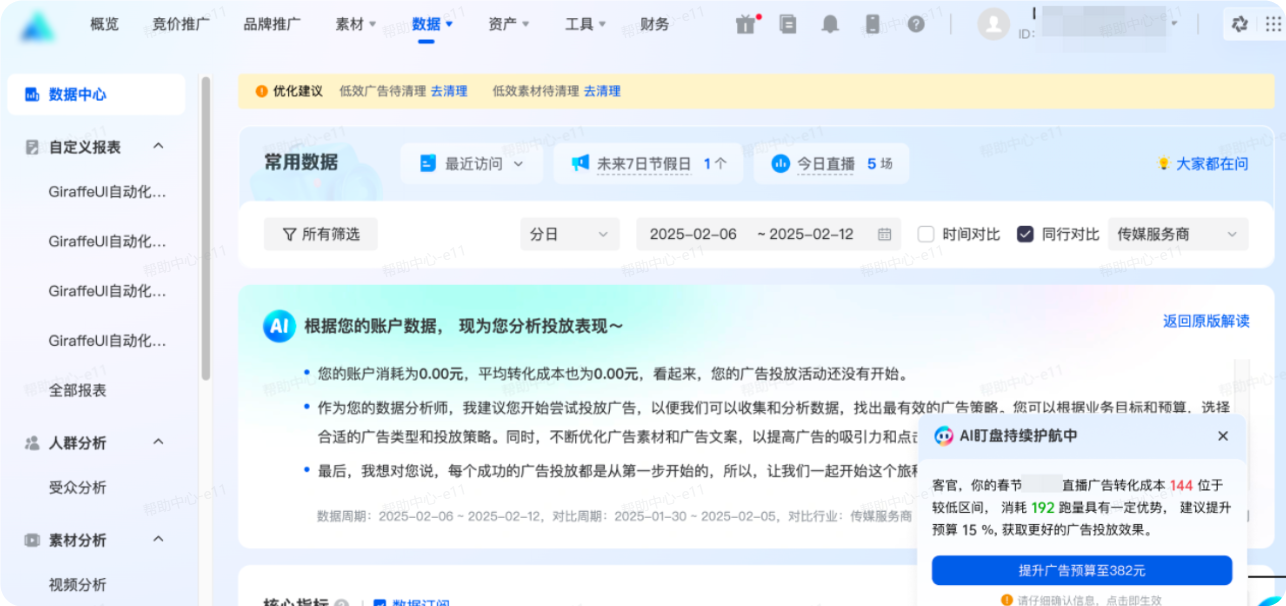Screen dimensions: 1286x606
Task: Click the AI盯盘 robot icon in popup
Action: coord(943,436)
